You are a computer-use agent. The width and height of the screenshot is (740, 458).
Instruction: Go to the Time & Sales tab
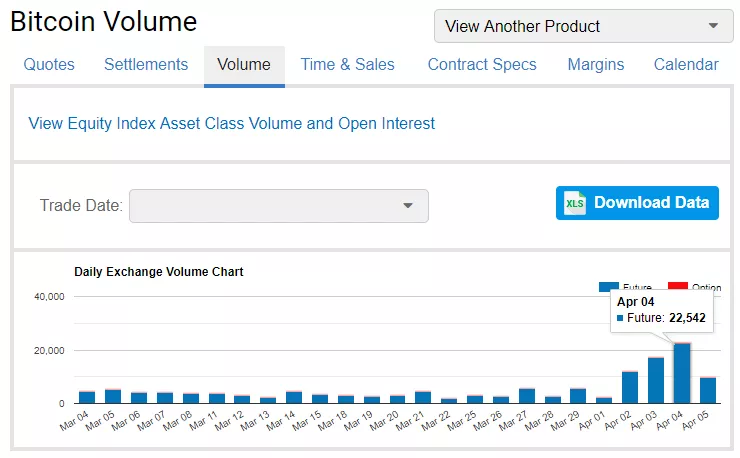click(347, 65)
